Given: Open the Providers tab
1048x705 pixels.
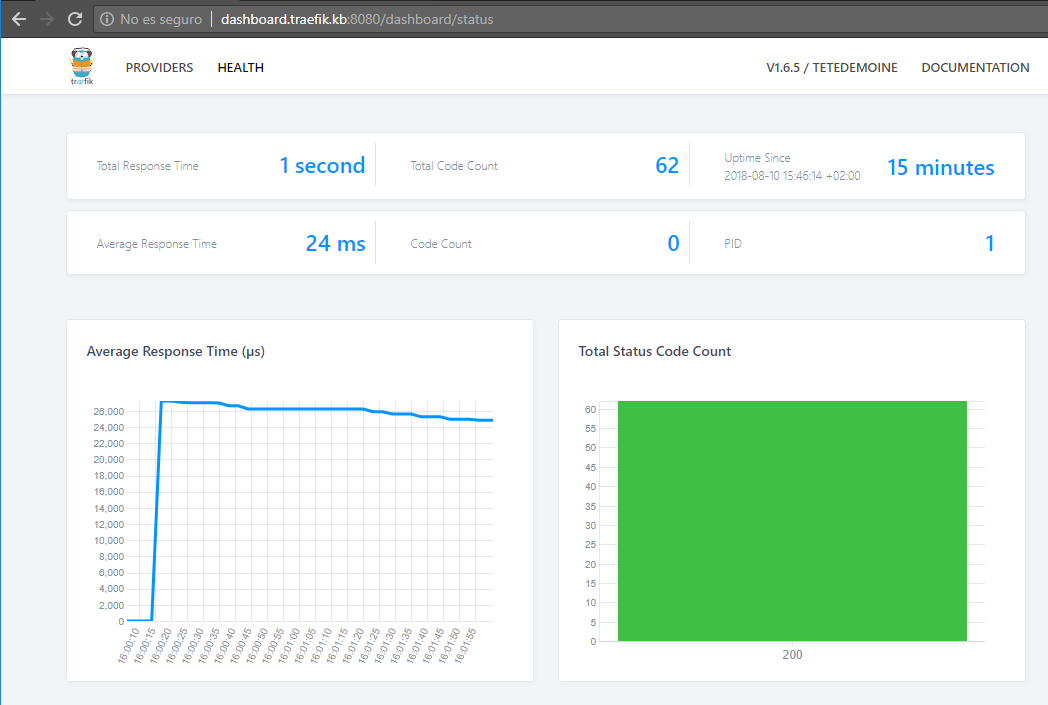Looking at the screenshot, I should pos(159,67).
